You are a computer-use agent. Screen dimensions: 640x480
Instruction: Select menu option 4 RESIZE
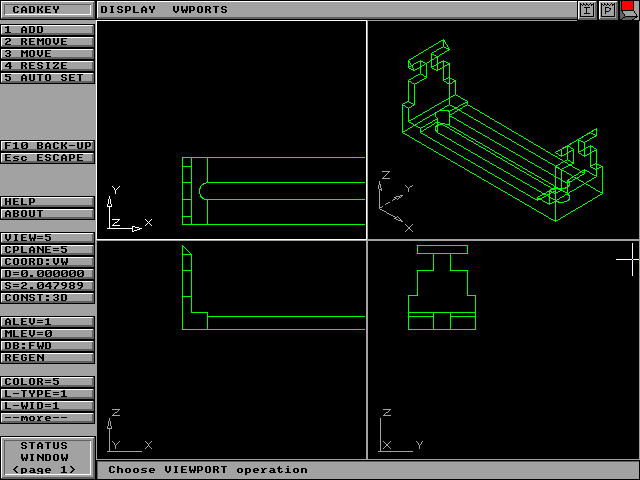(48, 66)
